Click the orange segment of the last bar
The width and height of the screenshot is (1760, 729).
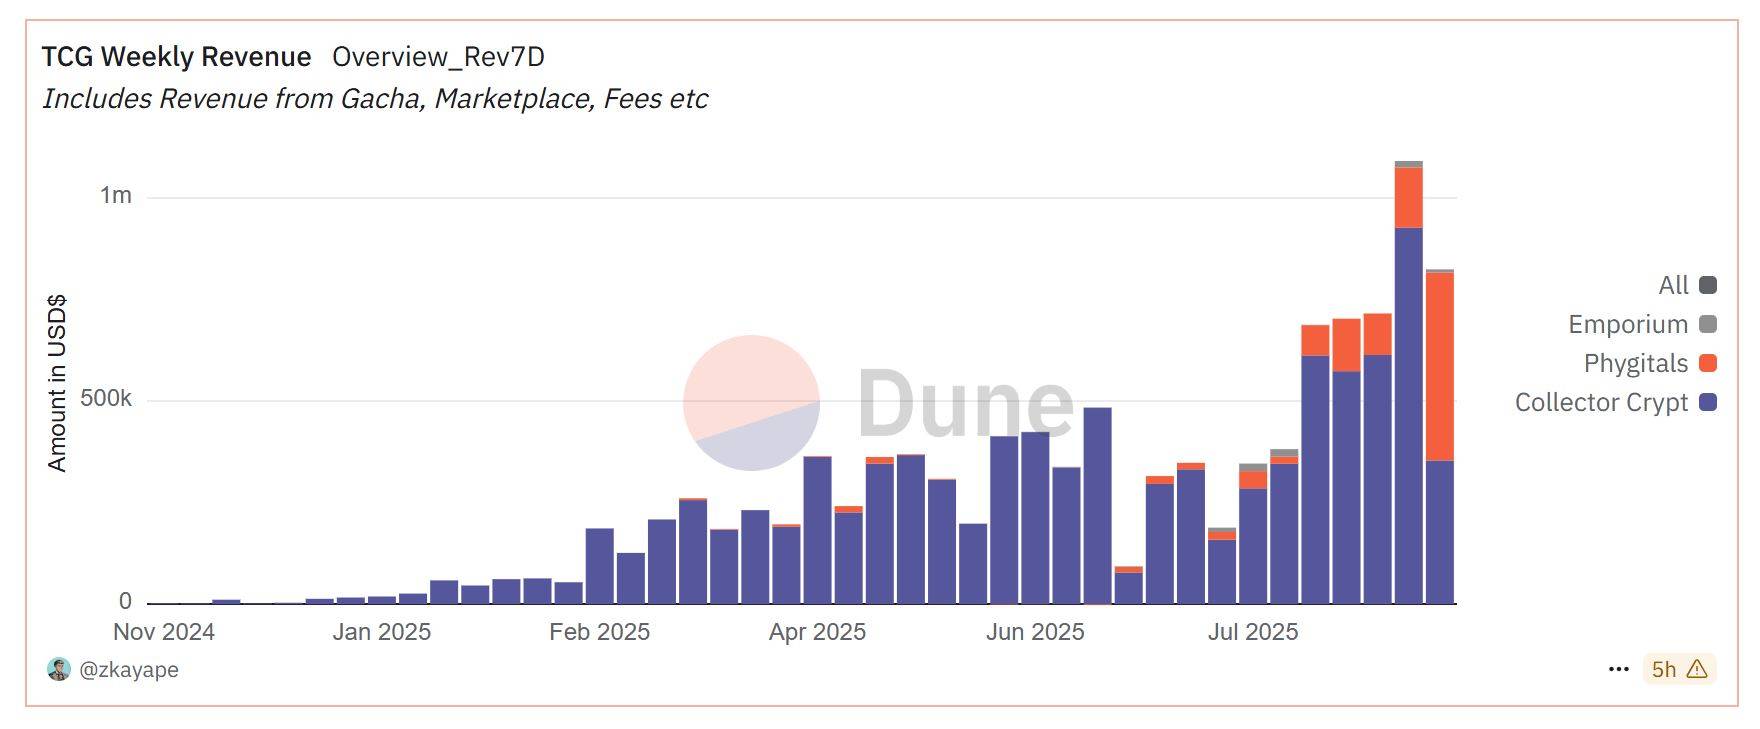pyautogui.click(x=1439, y=367)
